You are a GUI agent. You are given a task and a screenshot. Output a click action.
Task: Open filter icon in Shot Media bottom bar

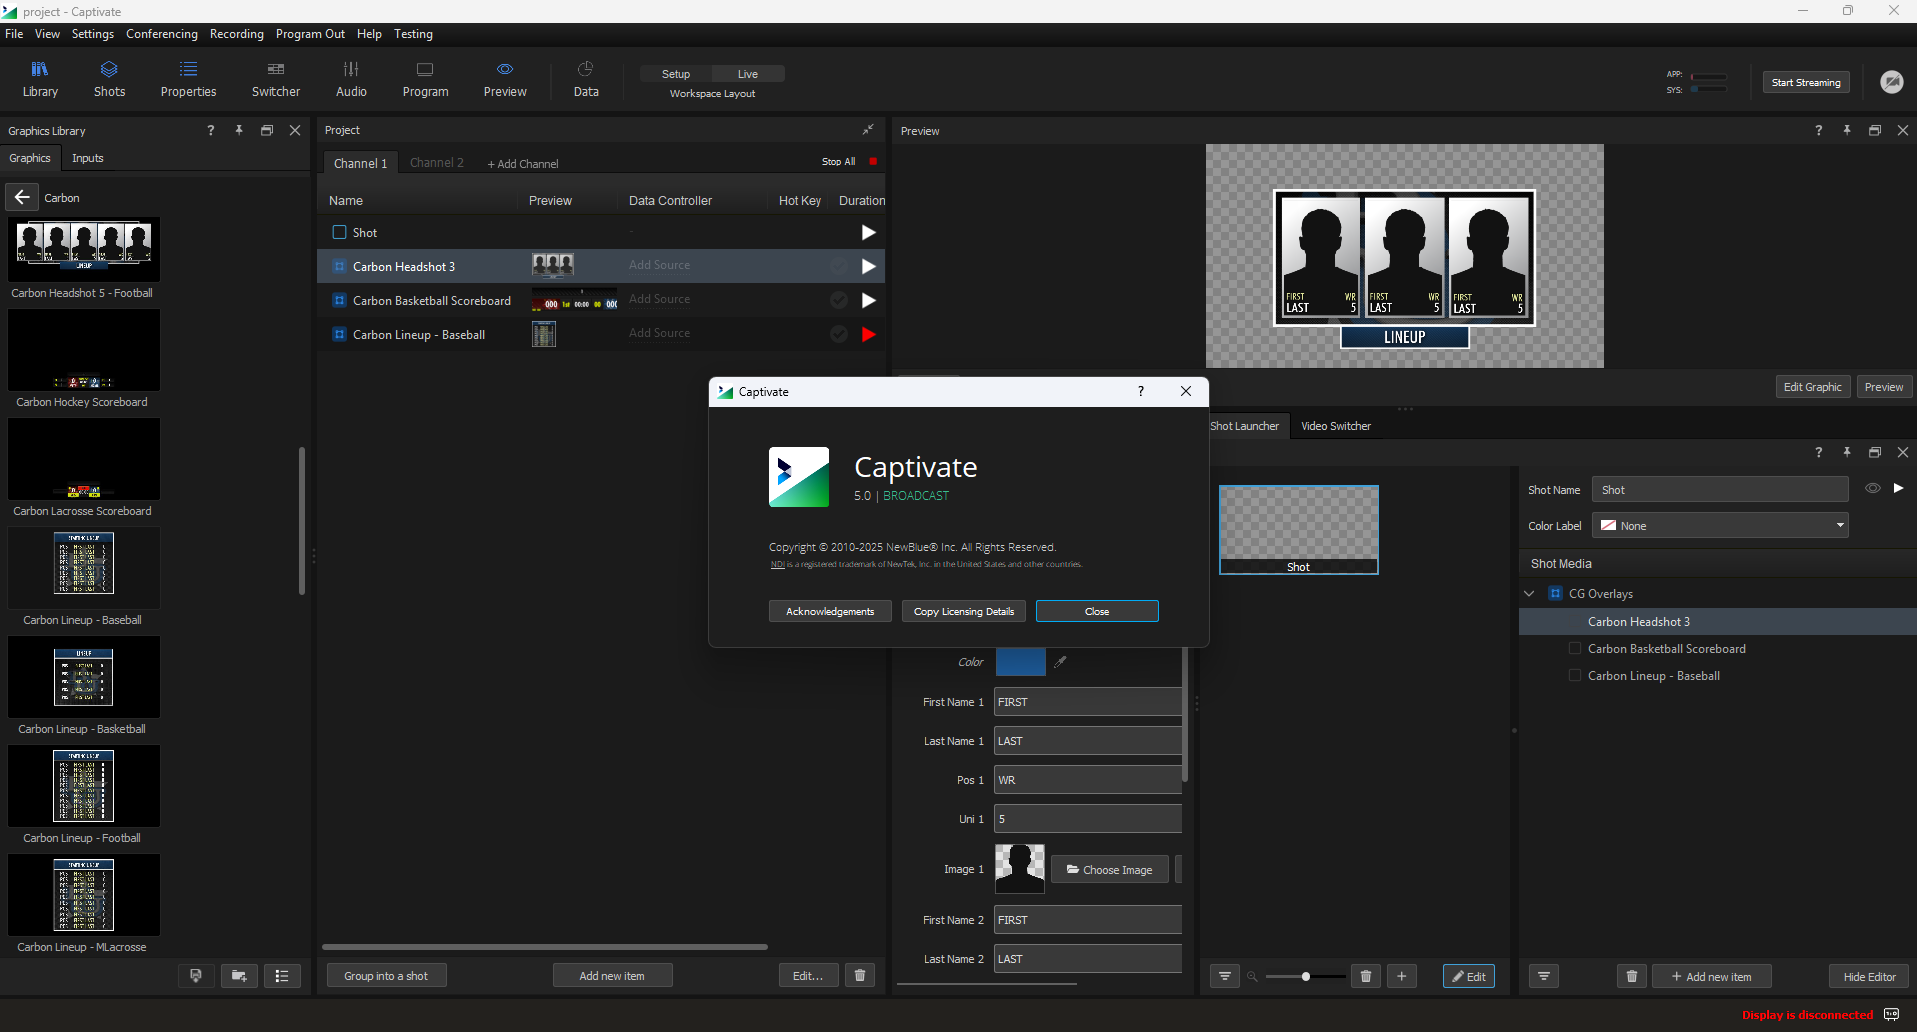(x=1544, y=976)
